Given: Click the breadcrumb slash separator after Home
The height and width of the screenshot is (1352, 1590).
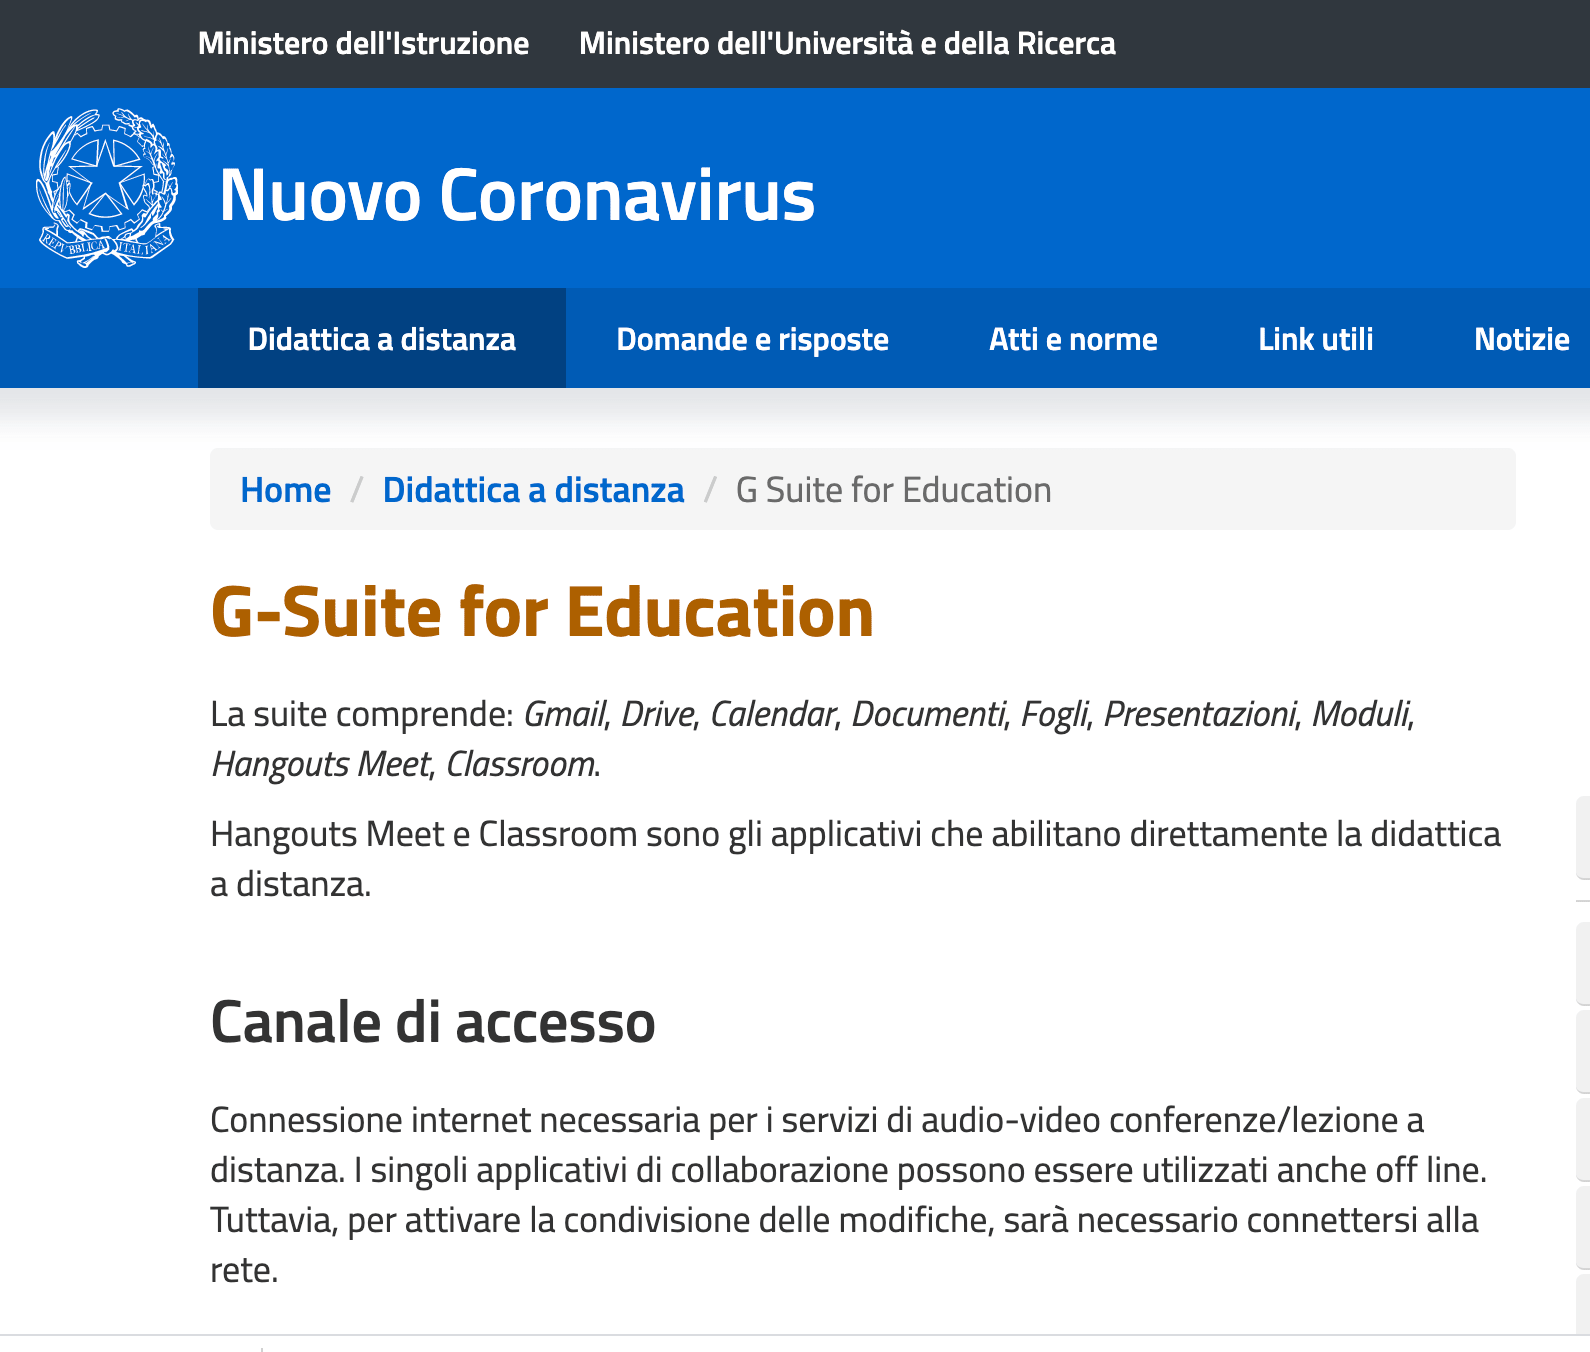Looking at the screenshot, I should pyautogui.click(x=356, y=490).
